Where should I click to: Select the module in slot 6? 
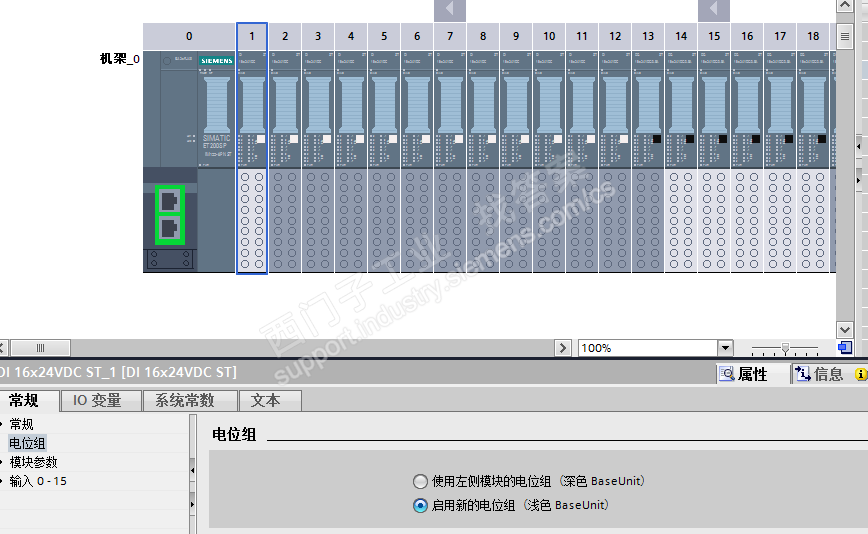tap(417, 162)
